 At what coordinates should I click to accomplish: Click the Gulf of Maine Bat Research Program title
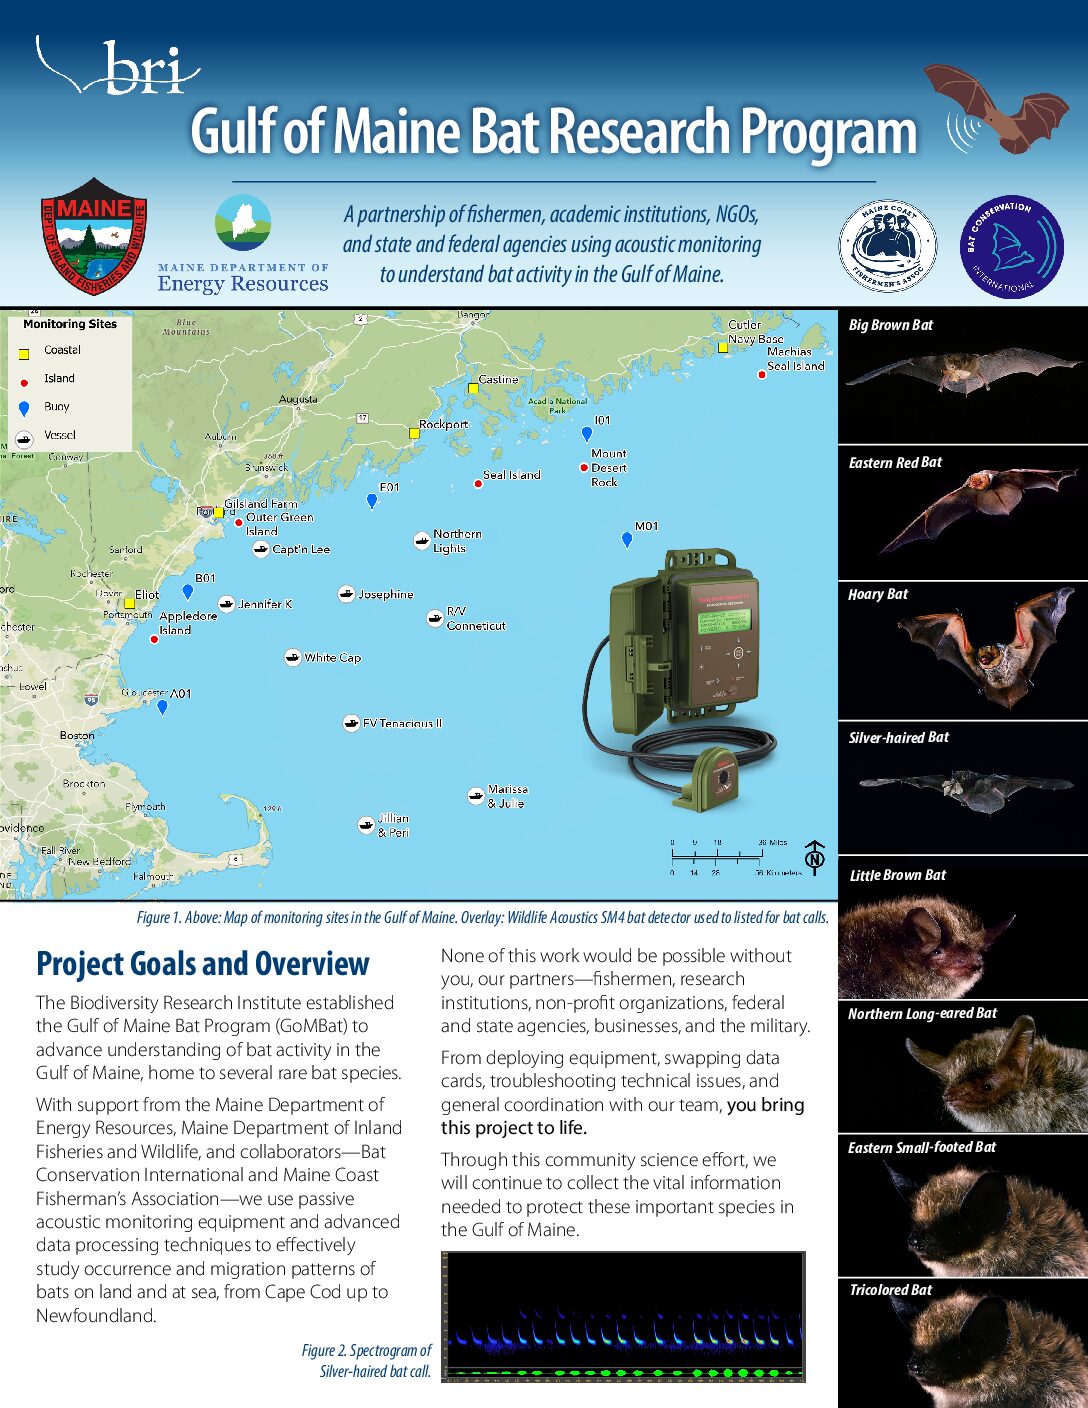point(554,131)
